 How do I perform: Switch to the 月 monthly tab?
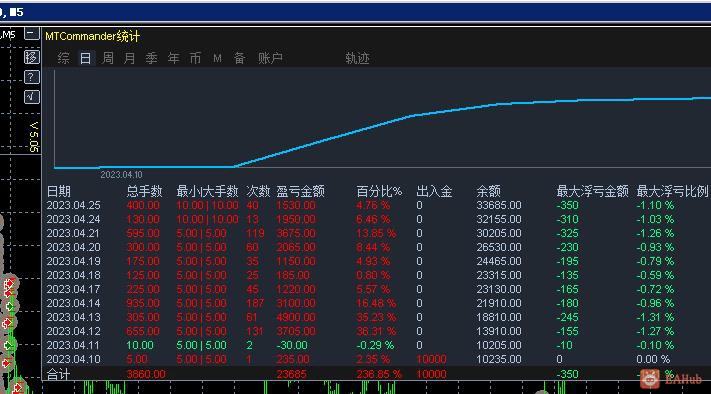point(129,58)
